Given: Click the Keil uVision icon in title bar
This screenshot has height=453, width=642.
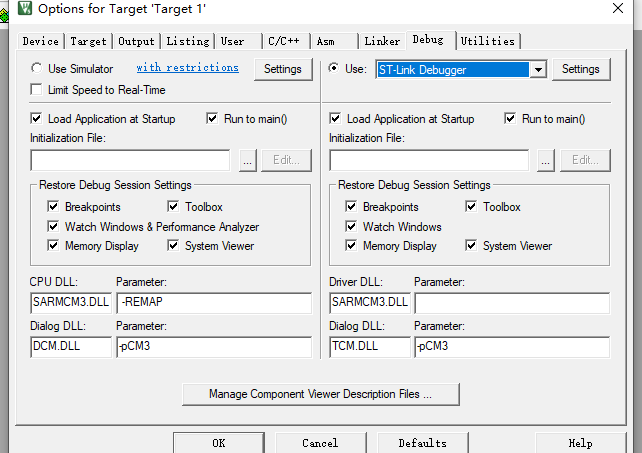Looking at the screenshot, I should pos(25,7).
